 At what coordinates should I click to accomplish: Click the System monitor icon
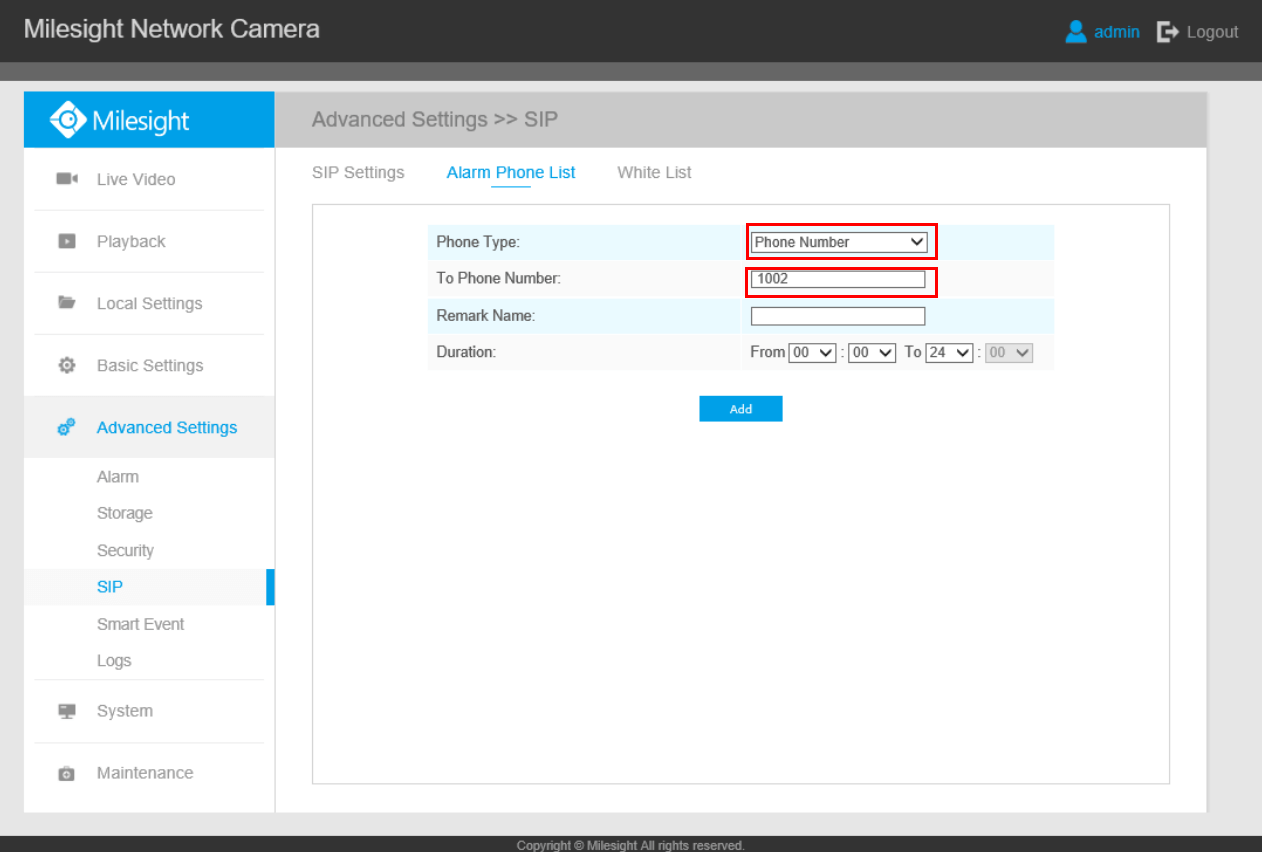click(x=67, y=711)
